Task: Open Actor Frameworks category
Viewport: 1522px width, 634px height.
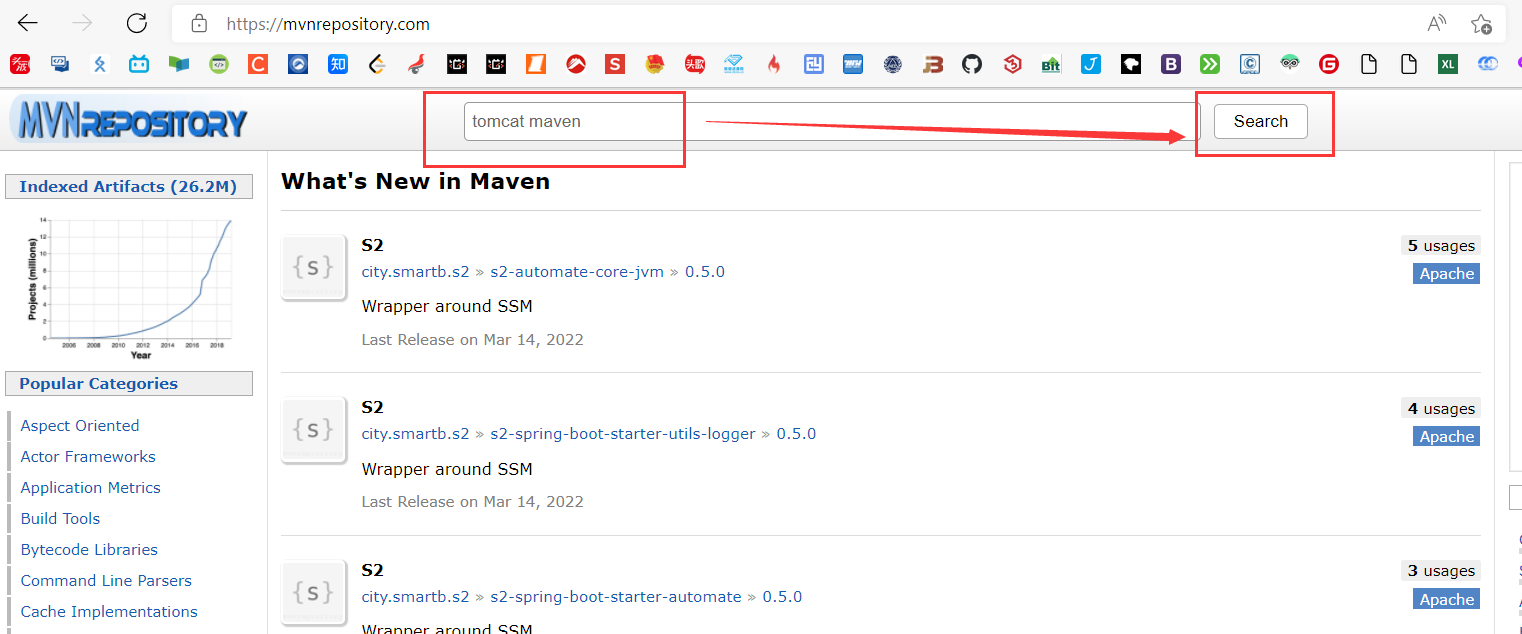Action: point(88,456)
